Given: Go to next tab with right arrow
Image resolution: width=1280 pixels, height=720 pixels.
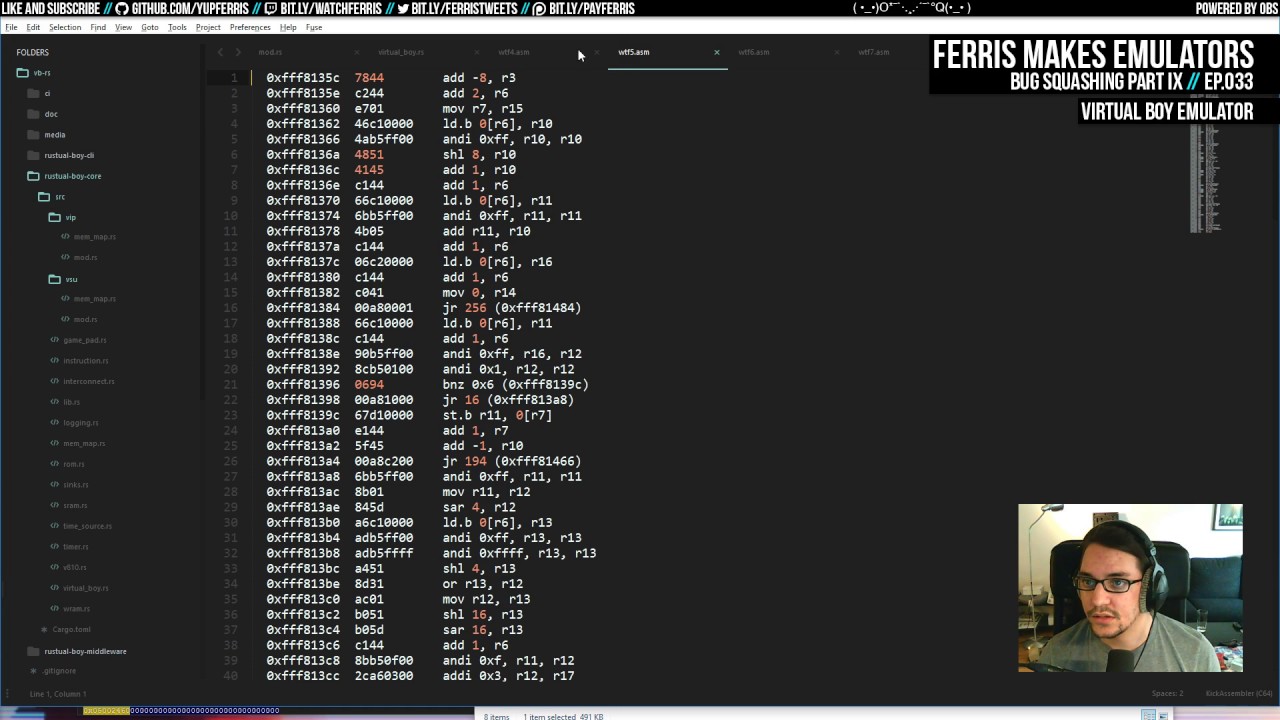Looking at the screenshot, I should tap(238, 52).
